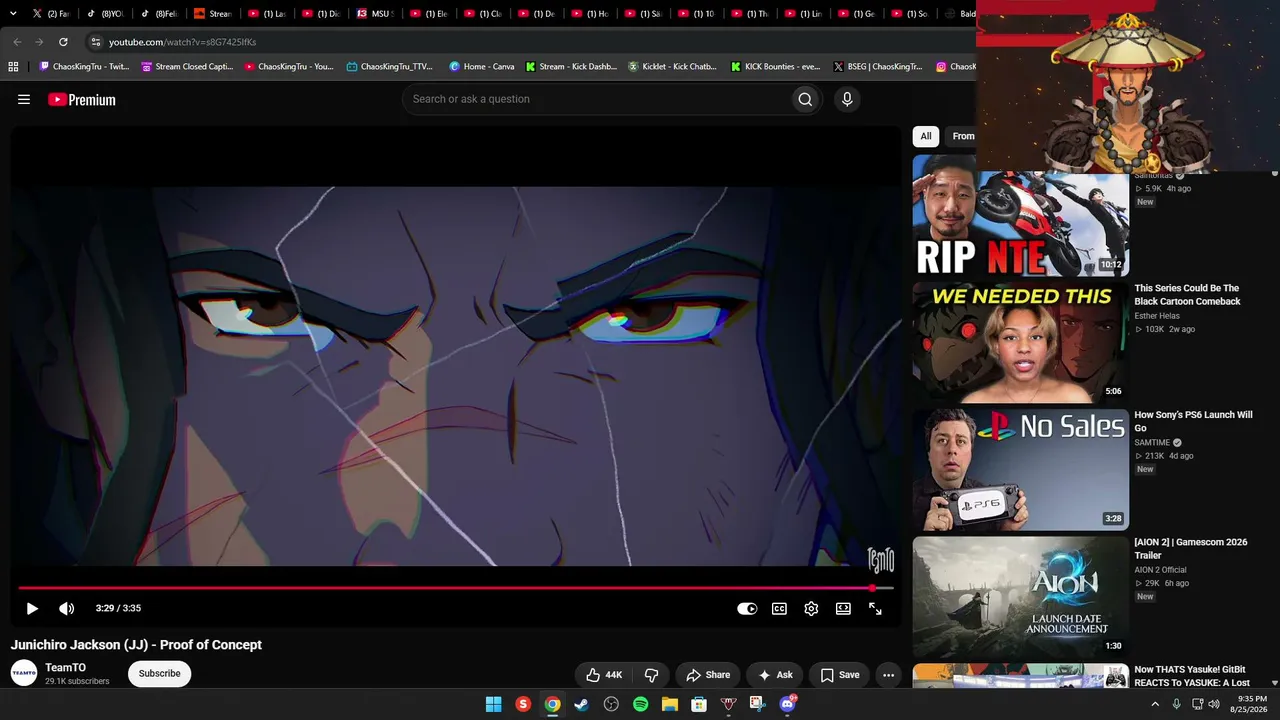View site information icon in address bar
This screenshot has width=1280, height=720.
96,42
